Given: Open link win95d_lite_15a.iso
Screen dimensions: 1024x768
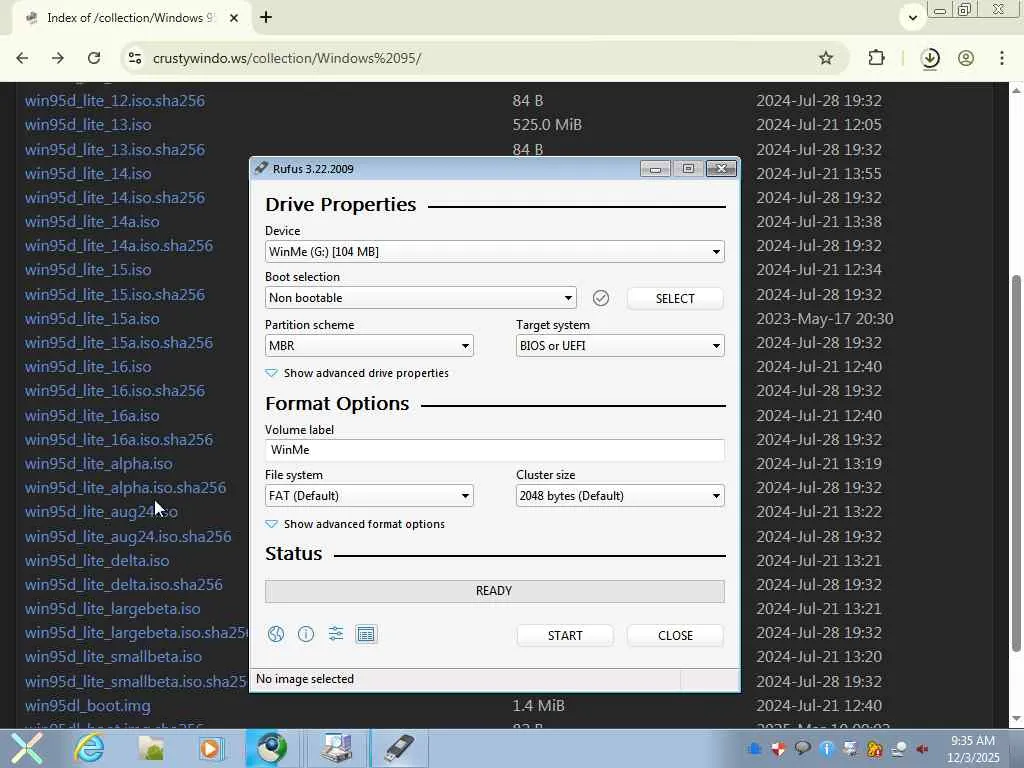Looking at the screenshot, I should [92, 319].
